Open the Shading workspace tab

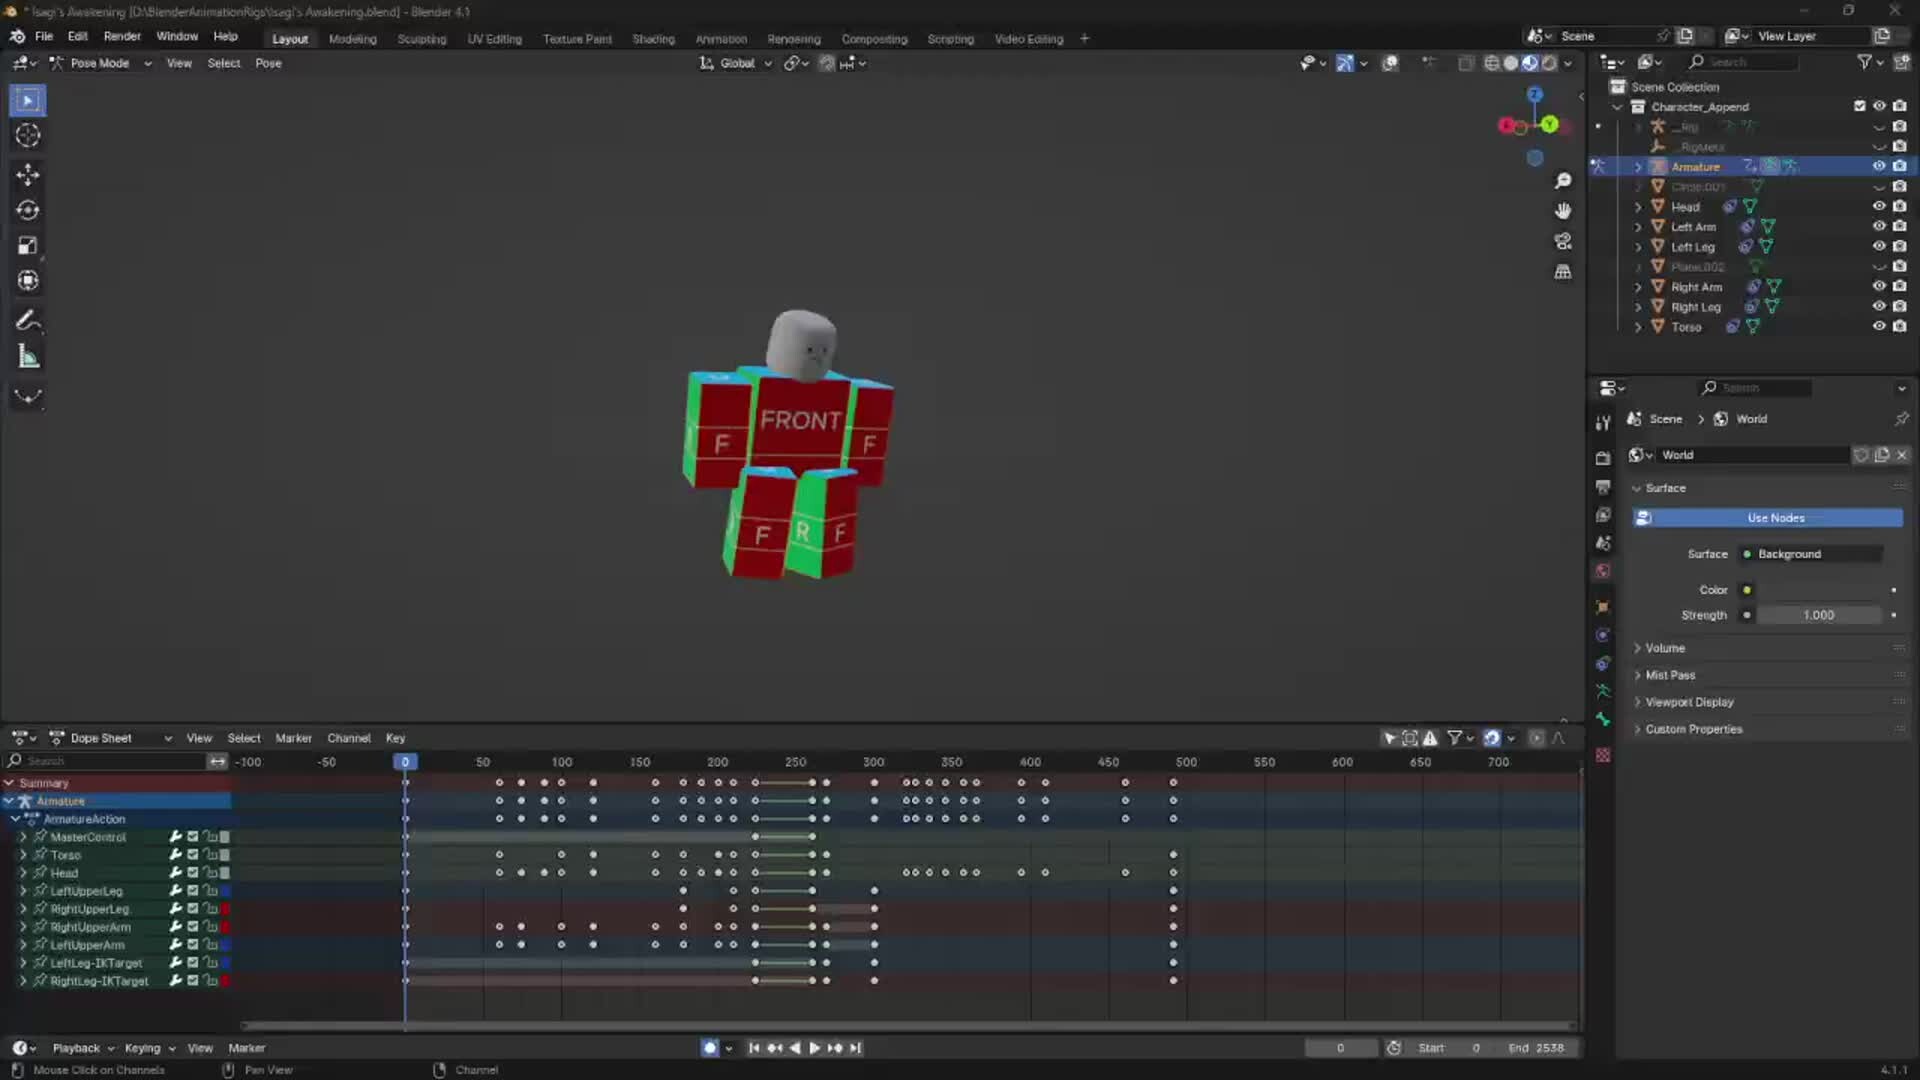[x=653, y=38]
